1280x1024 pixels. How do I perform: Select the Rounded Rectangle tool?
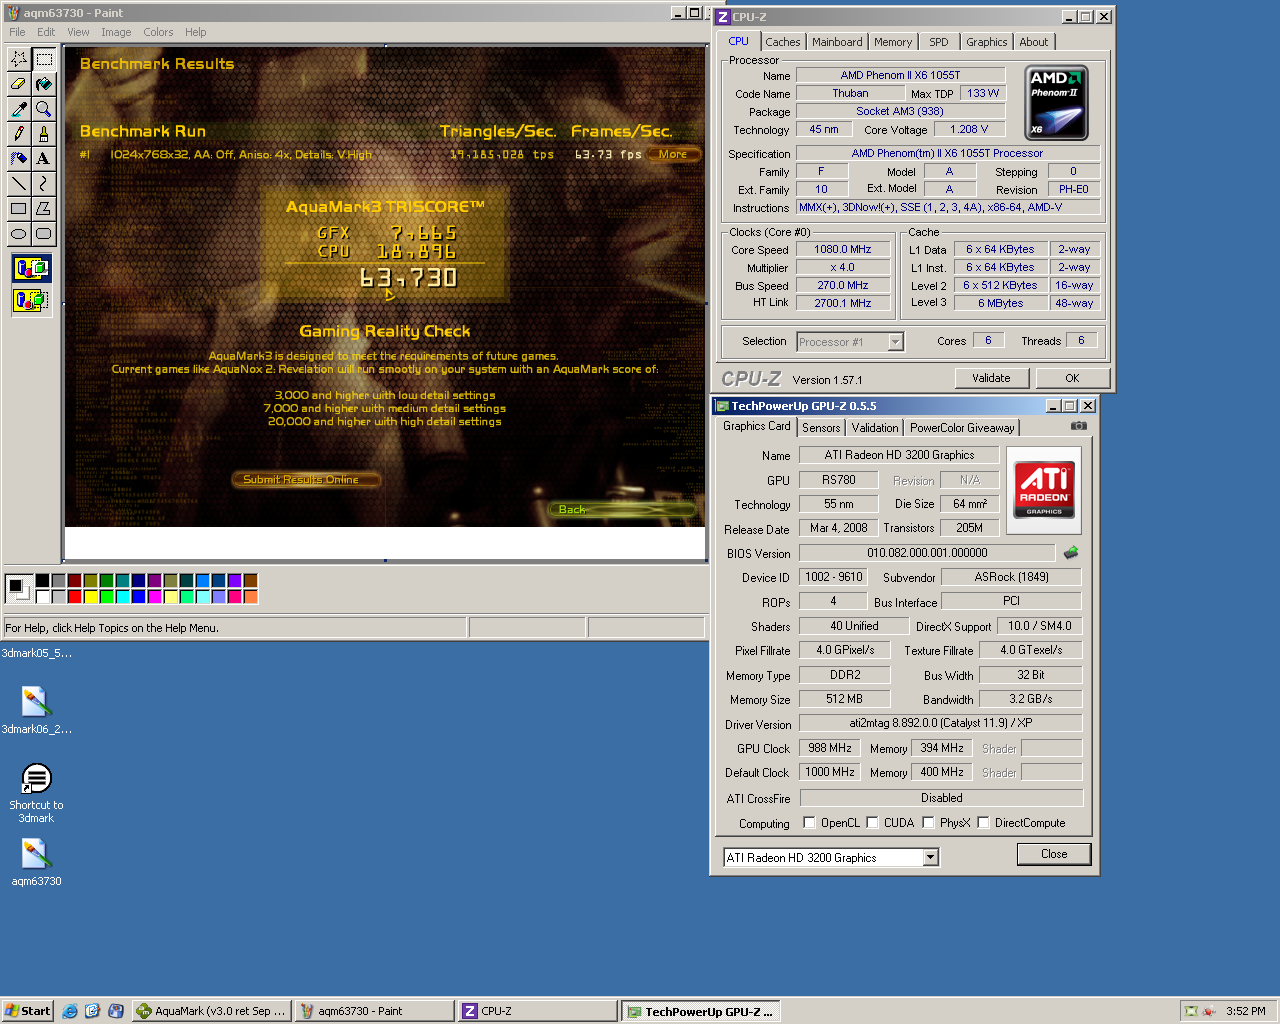tap(44, 234)
